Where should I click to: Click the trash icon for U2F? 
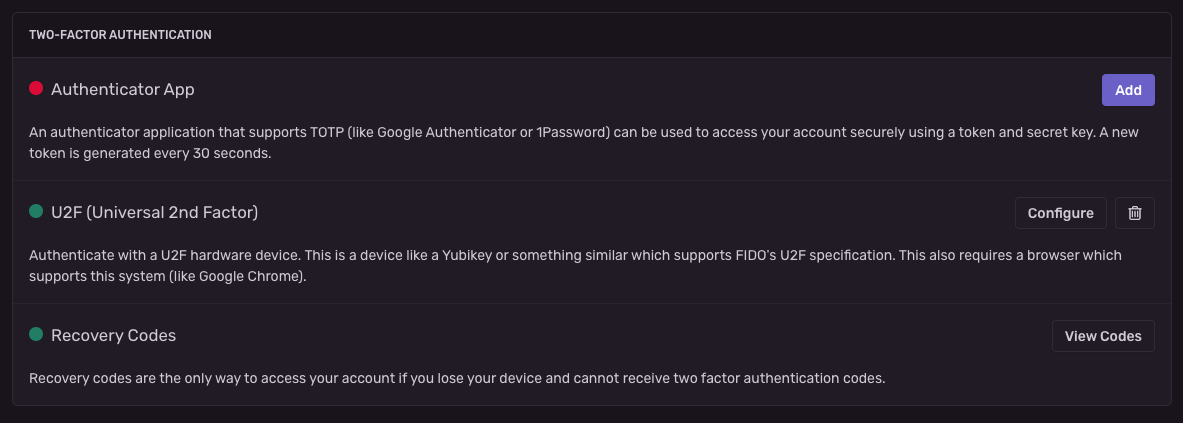point(1134,213)
